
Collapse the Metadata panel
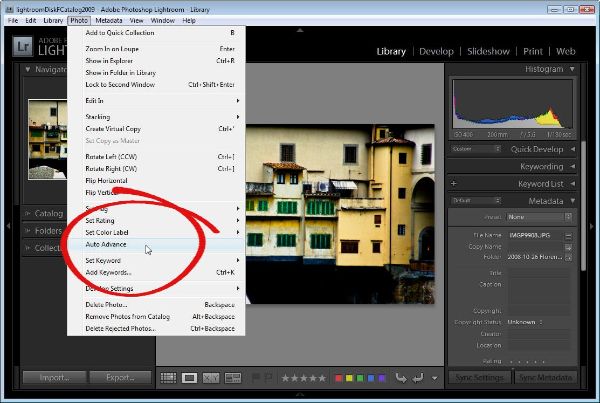coord(573,201)
